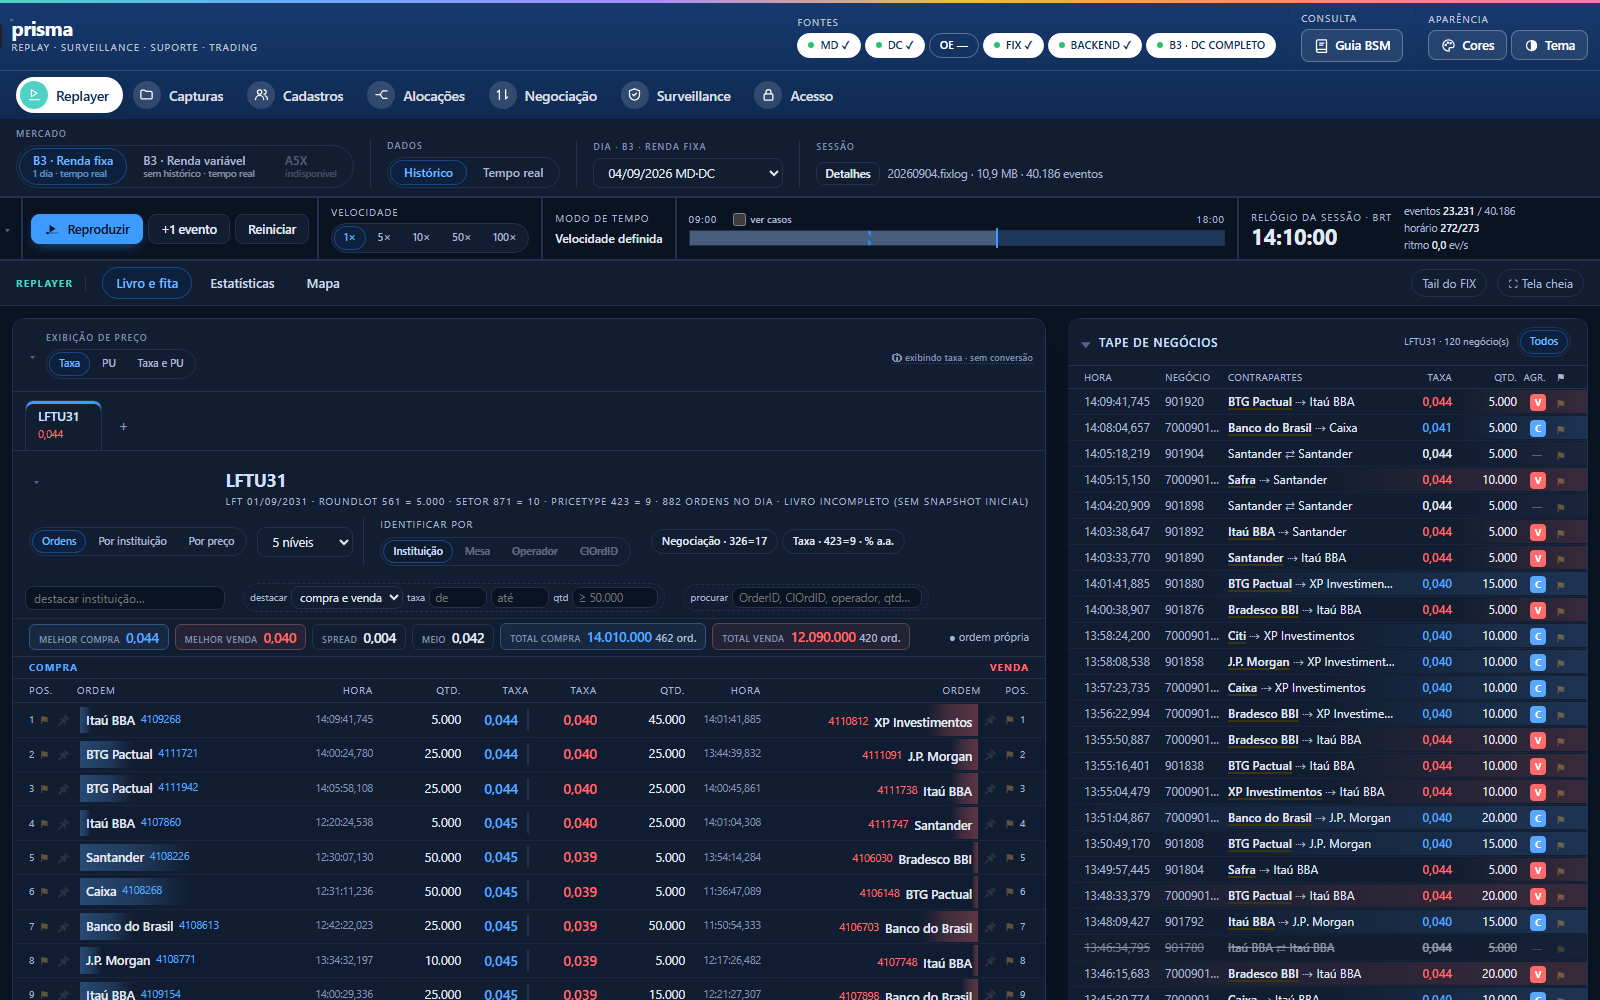
Task: Click the flag icon on buy order 4109268
Action: coord(45,720)
